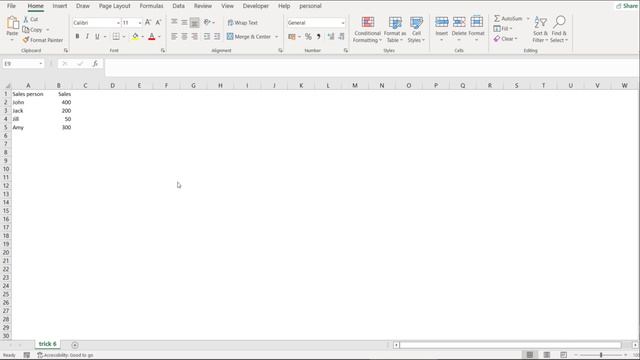Image resolution: width=640 pixels, height=360 pixels.
Task: Click Decrease Decimal icon
Action: 341,37
